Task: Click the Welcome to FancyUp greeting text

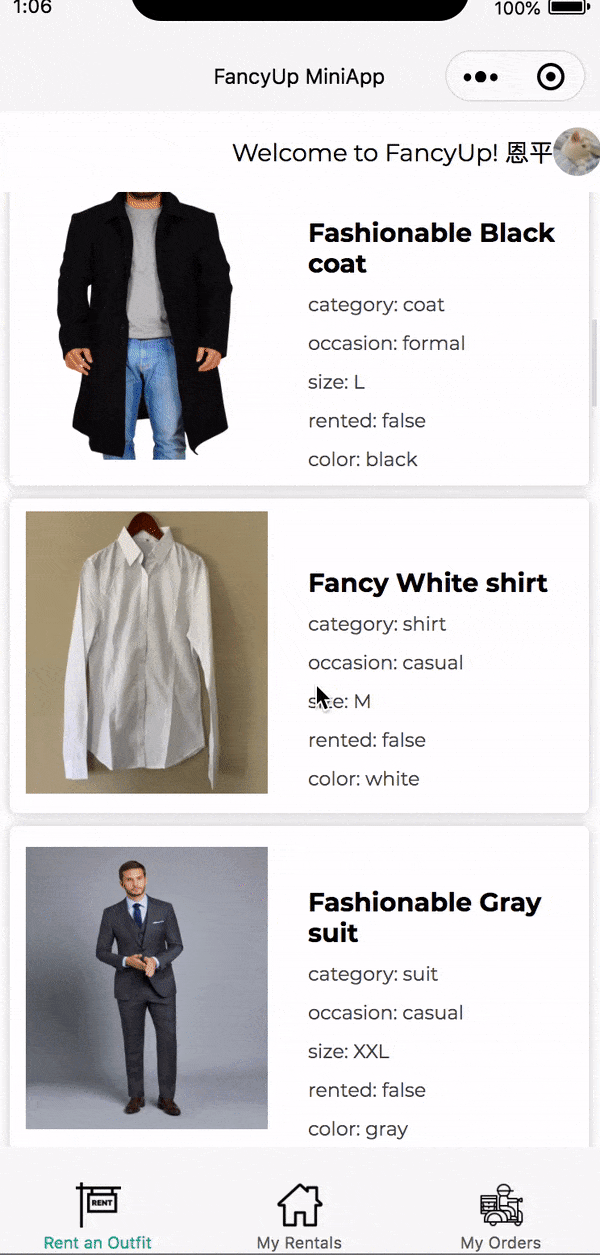Action: click(x=392, y=153)
